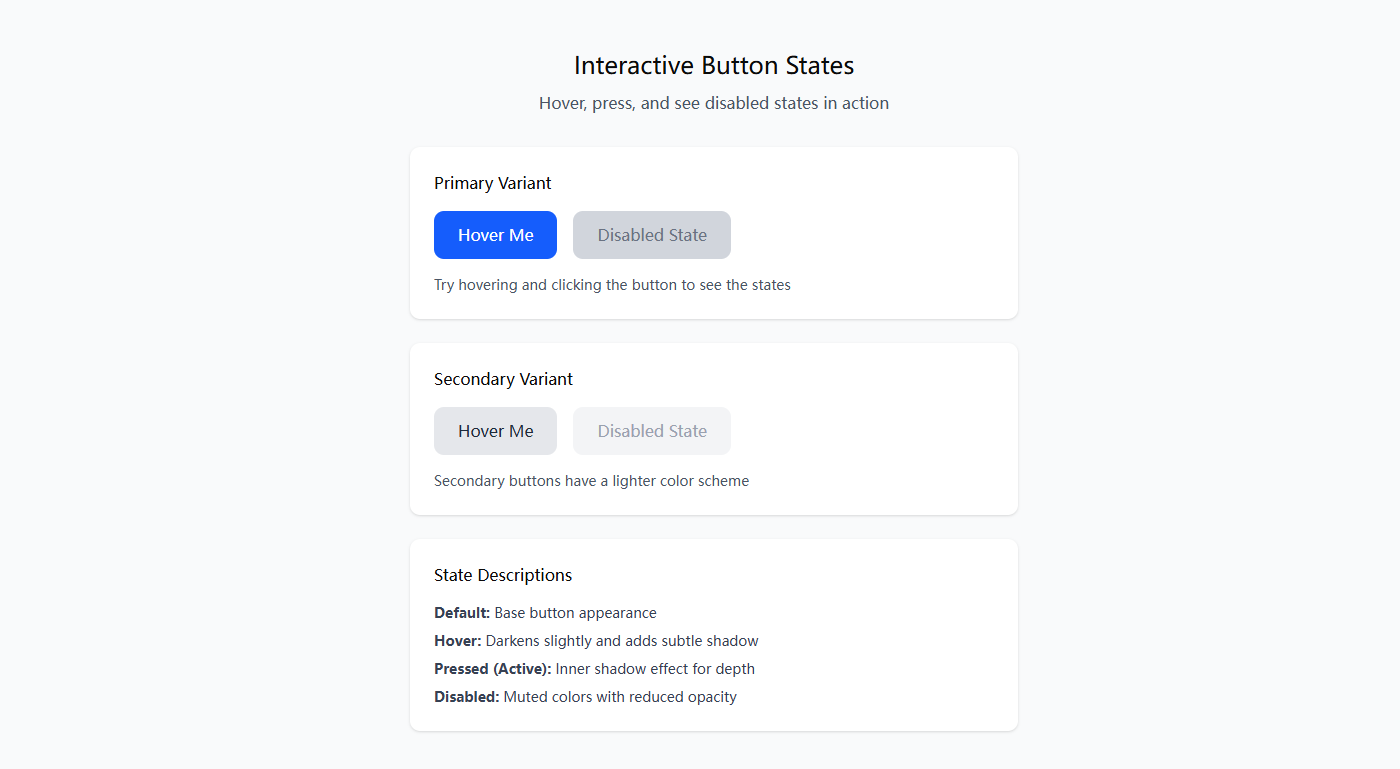This screenshot has height=769, width=1400.
Task: Click the bold Disabled: label in descriptions
Action: click(466, 697)
